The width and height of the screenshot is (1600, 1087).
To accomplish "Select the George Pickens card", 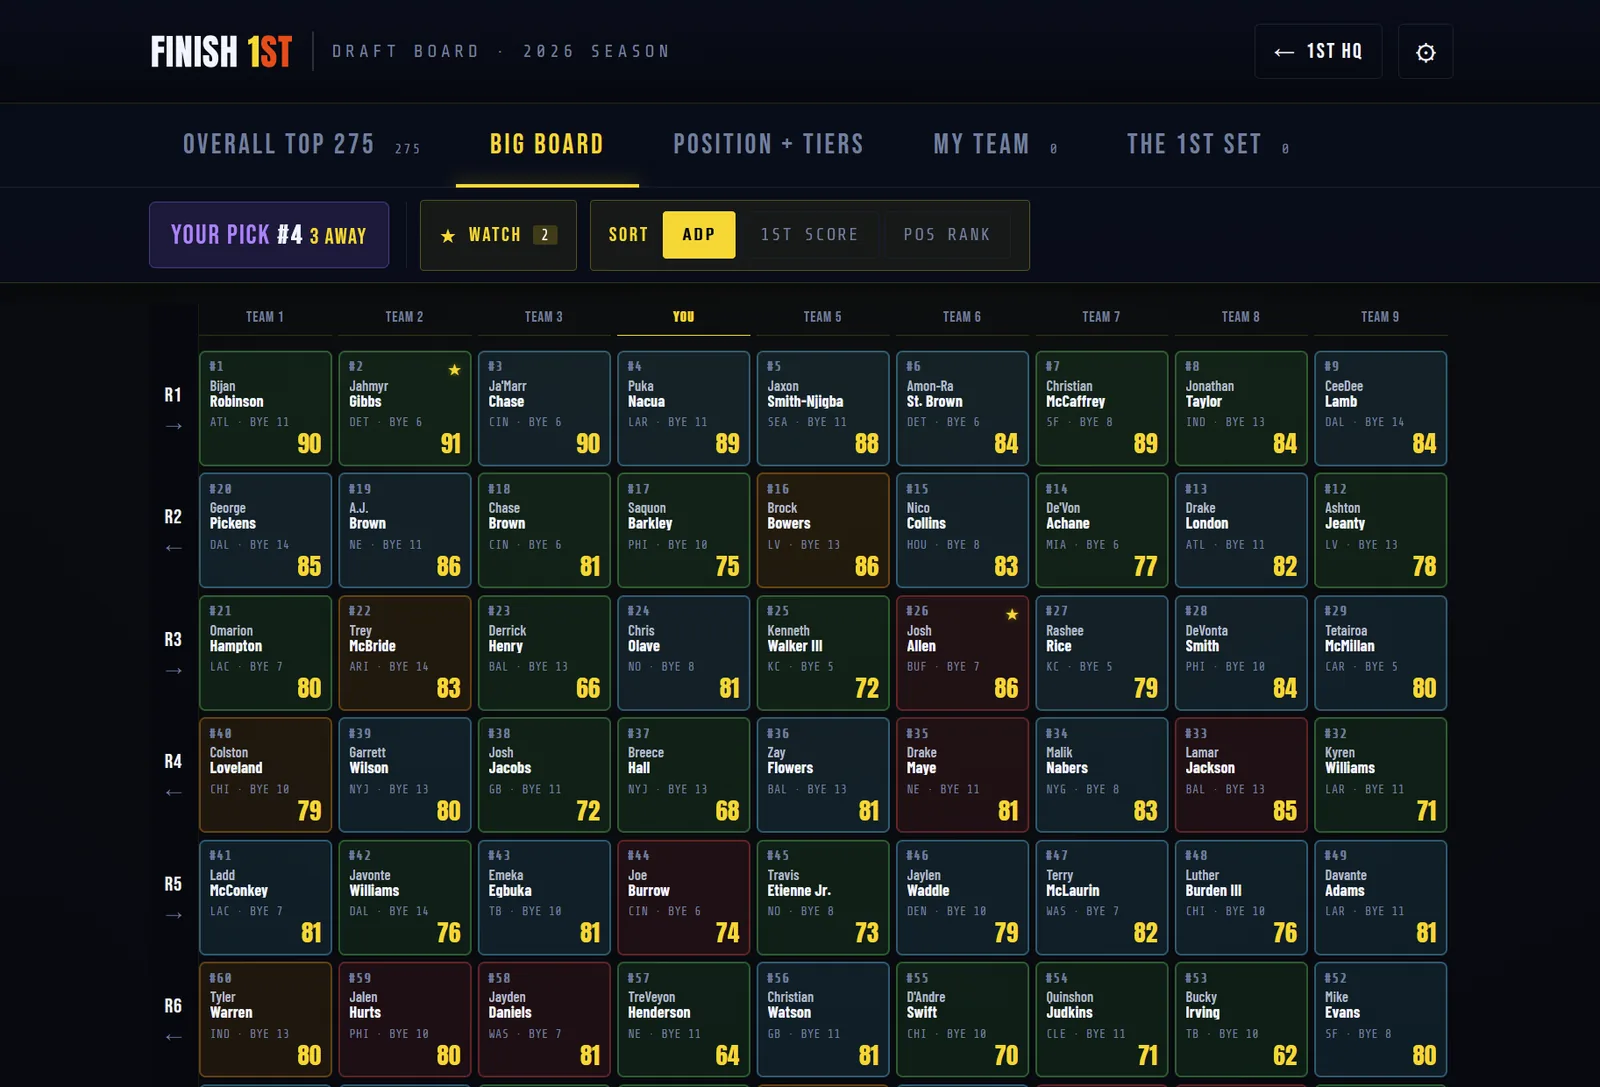I will click(x=265, y=530).
